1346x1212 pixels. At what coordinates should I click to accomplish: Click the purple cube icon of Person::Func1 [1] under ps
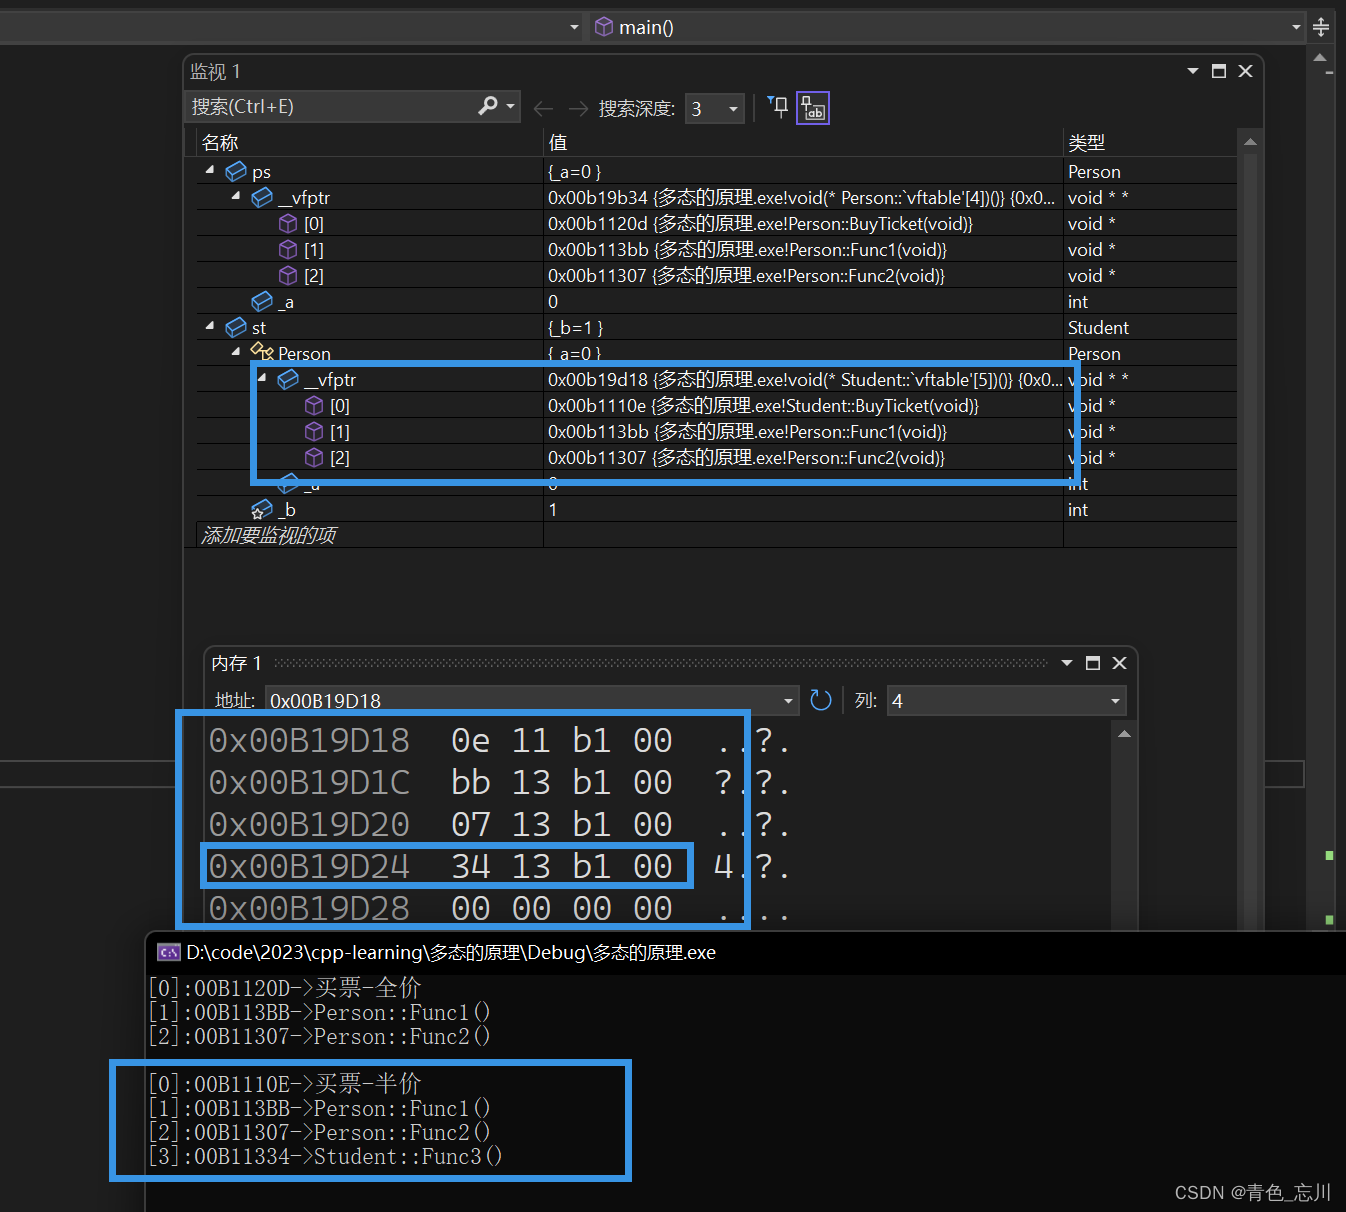tap(288, 249)
